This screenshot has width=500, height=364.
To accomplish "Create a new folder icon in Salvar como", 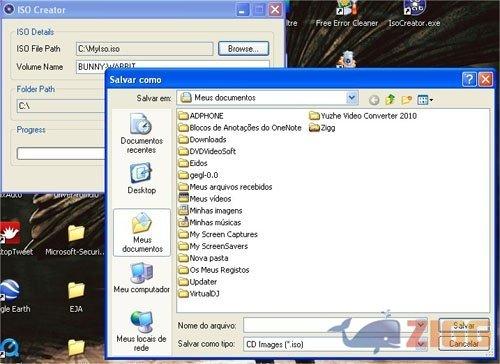I will tap(406, 99).
